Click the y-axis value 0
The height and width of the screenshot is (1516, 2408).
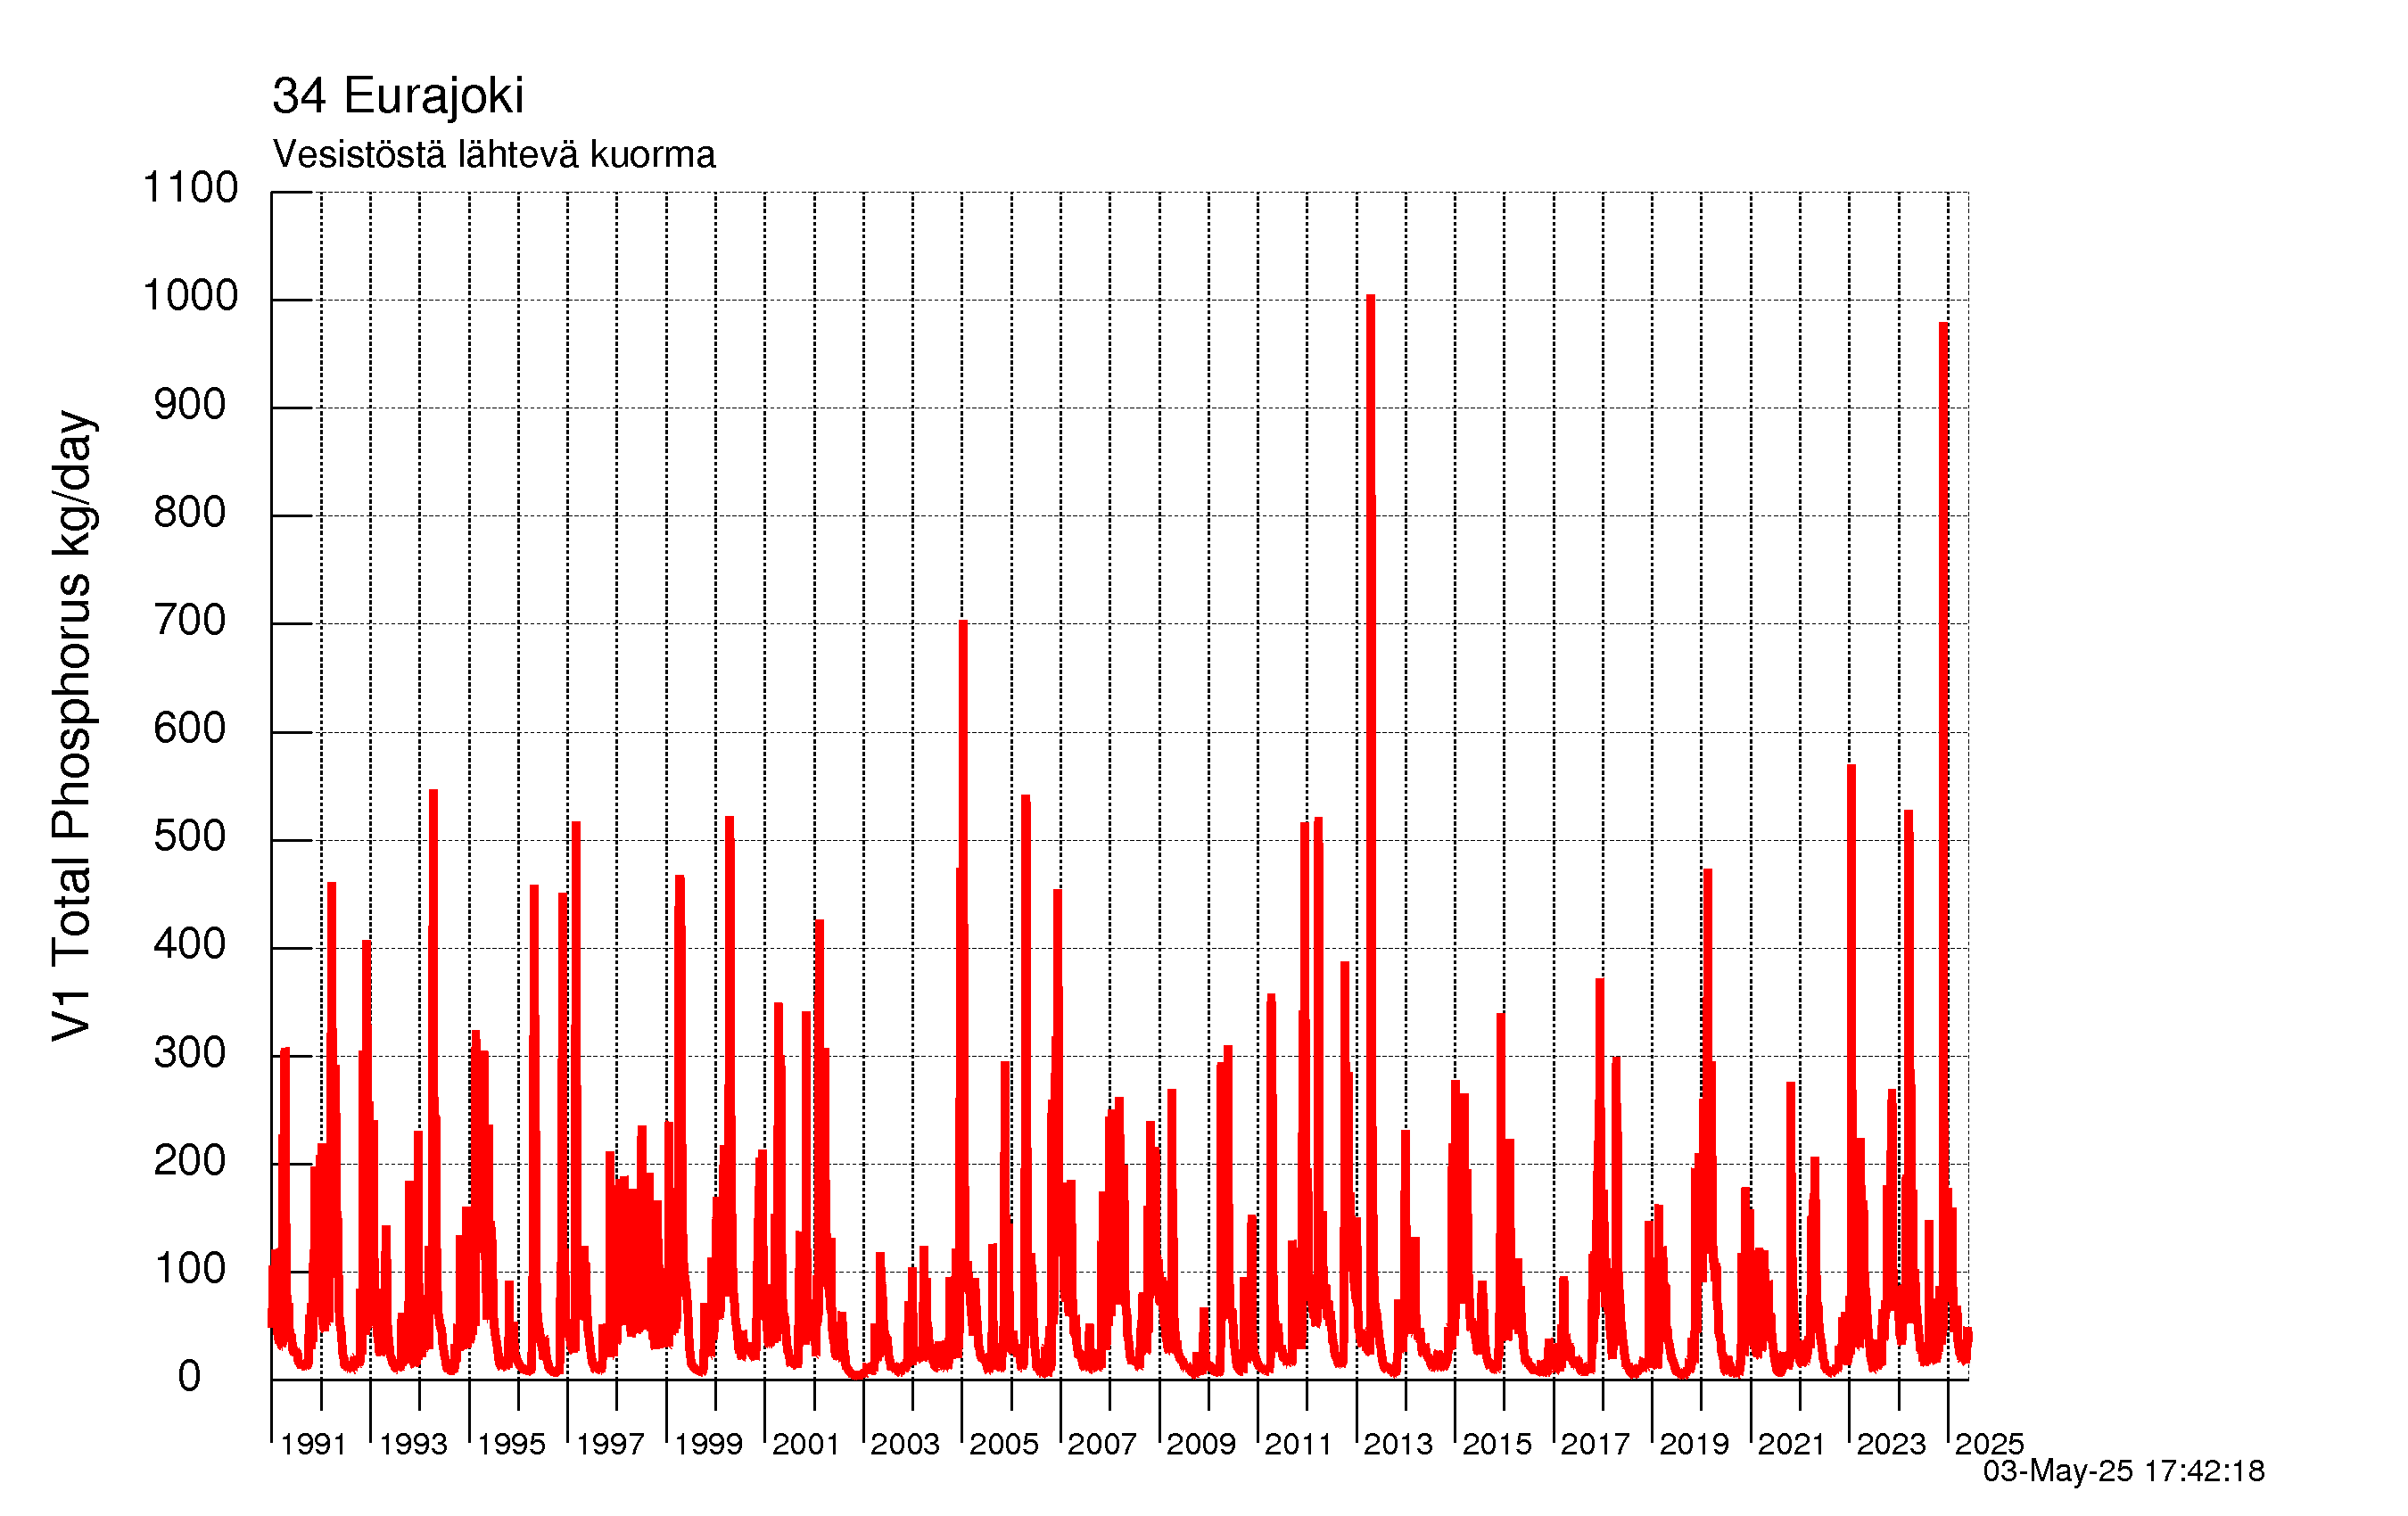(x=190, y=1376)
